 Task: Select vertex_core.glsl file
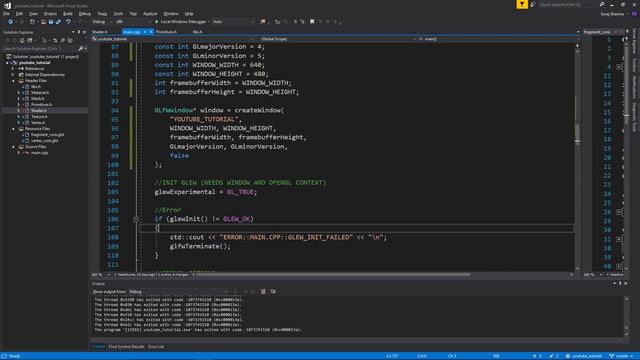tap(44, 141)
